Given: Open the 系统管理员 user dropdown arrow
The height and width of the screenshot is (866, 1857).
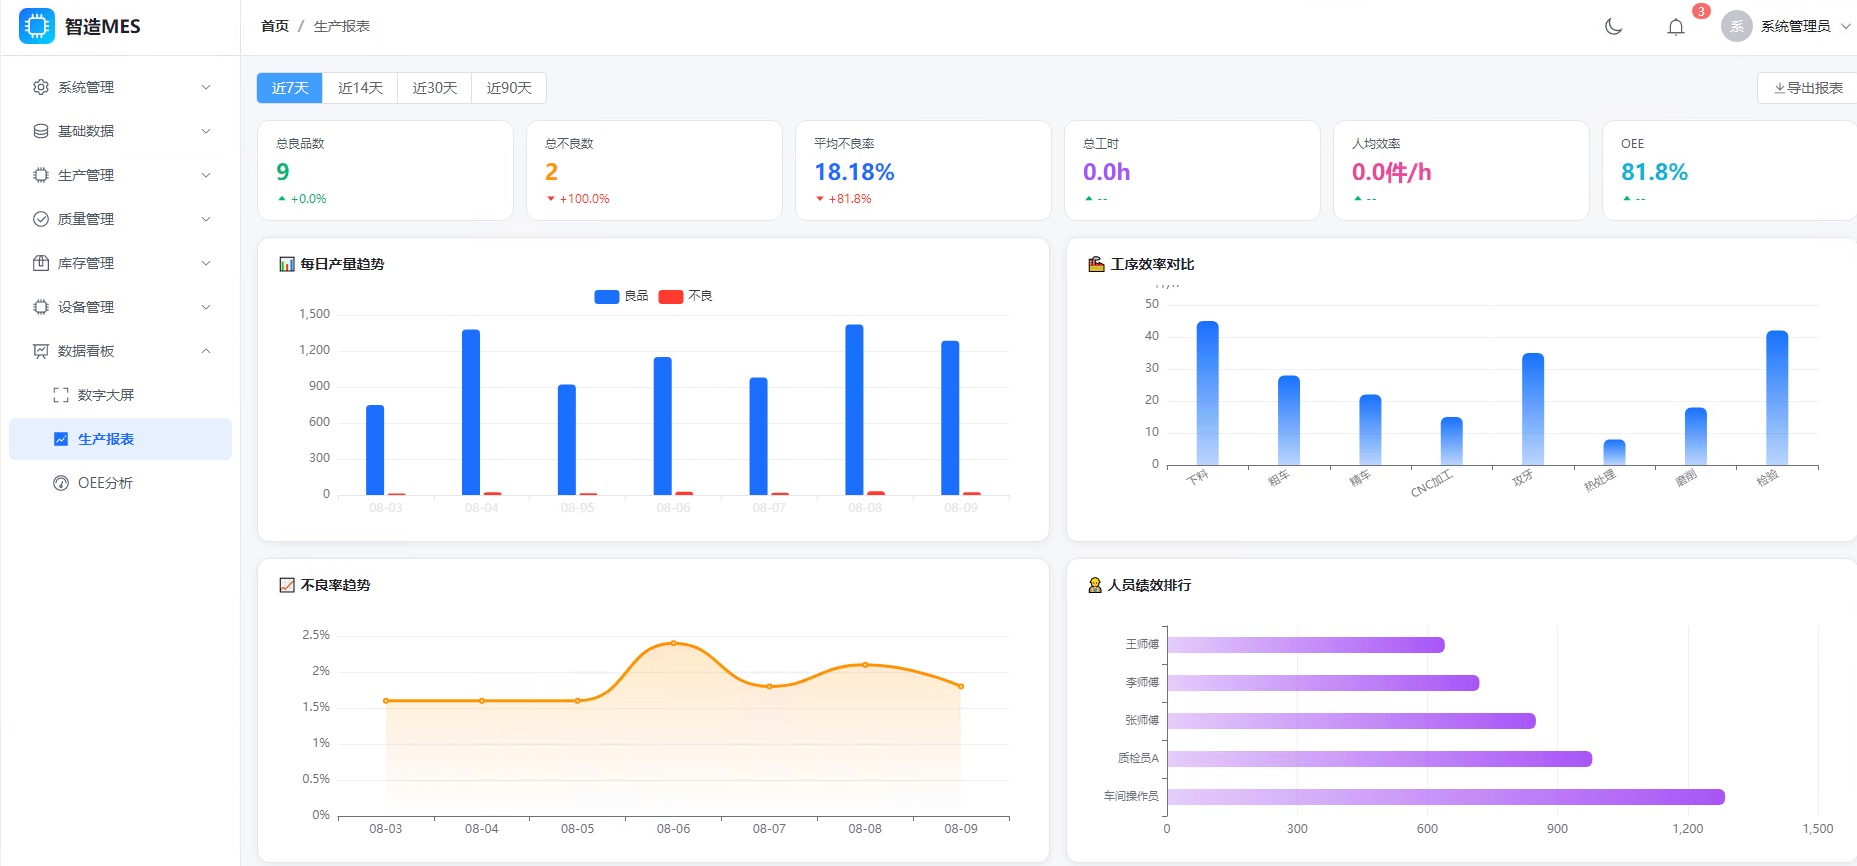Looking at the screenshot, I should (x=1846, y=27).
